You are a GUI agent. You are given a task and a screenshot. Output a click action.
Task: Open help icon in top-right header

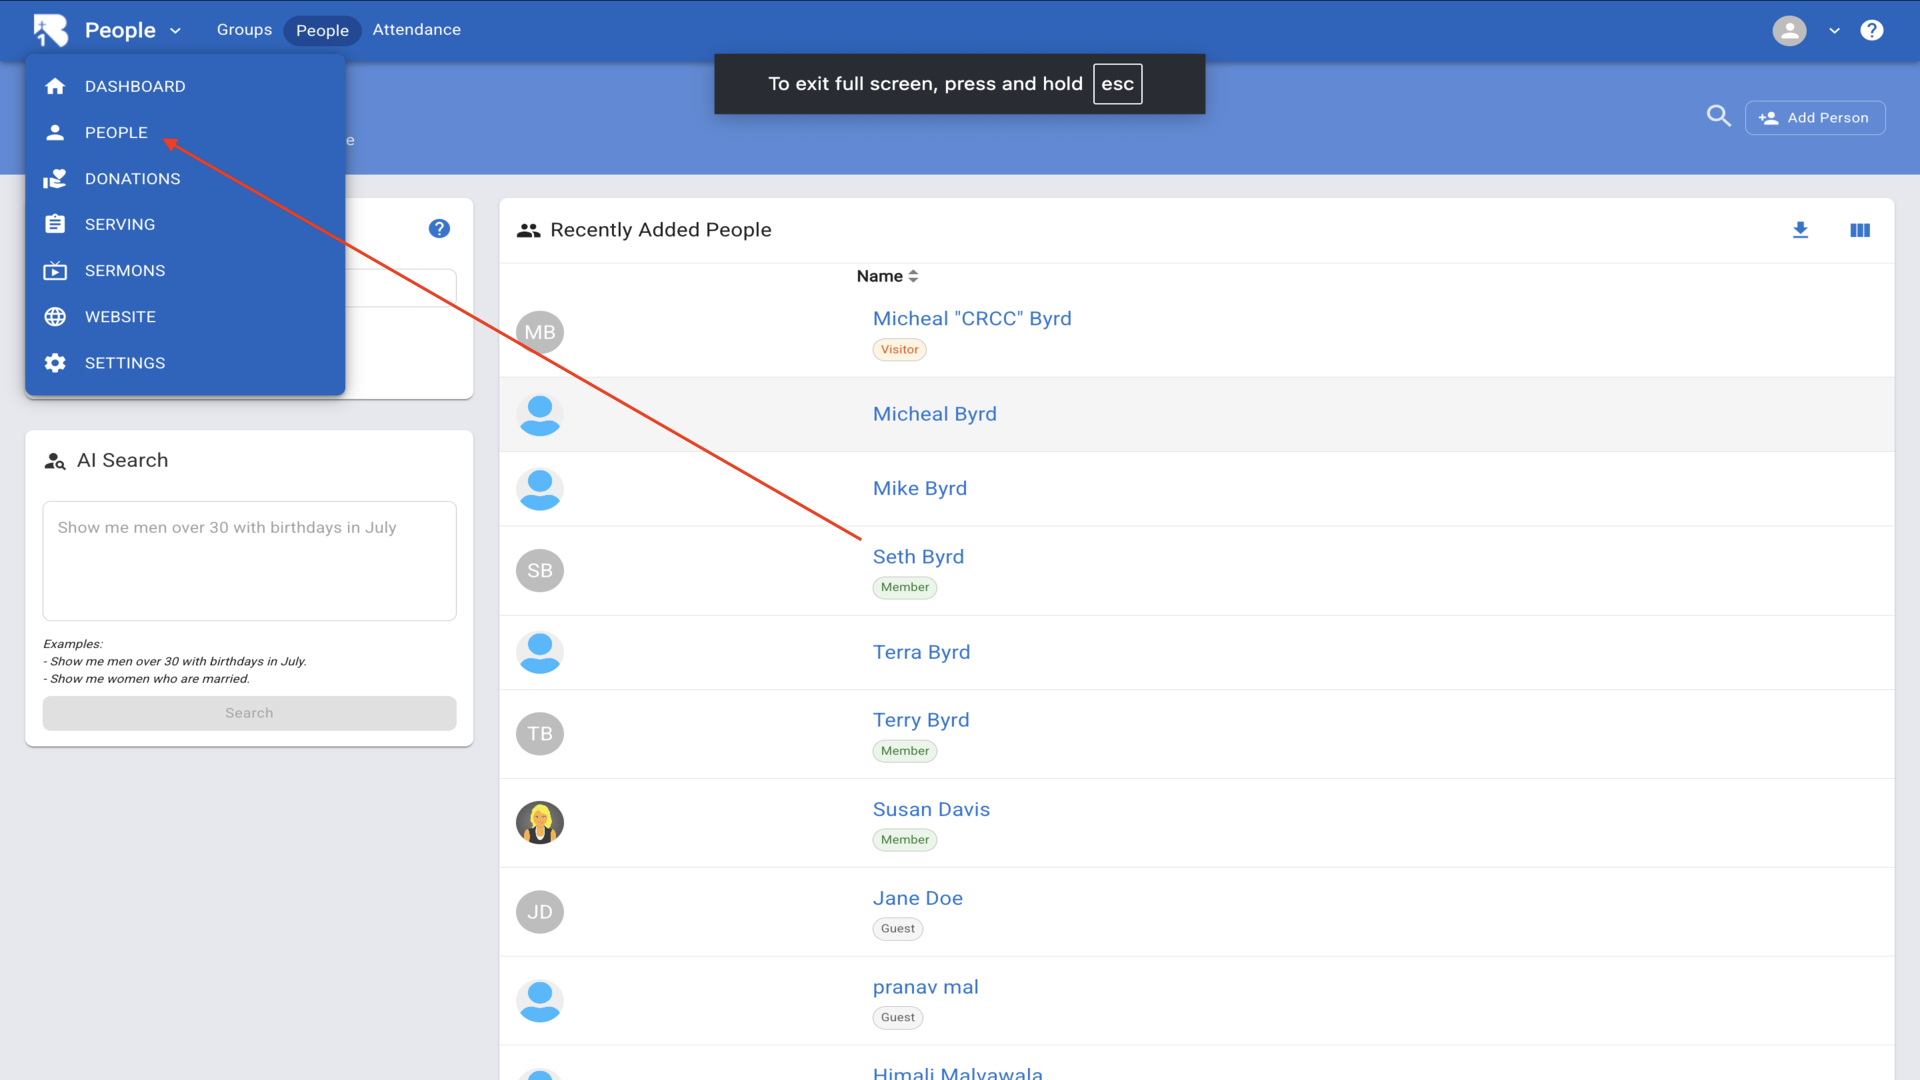click(1872, 30)
